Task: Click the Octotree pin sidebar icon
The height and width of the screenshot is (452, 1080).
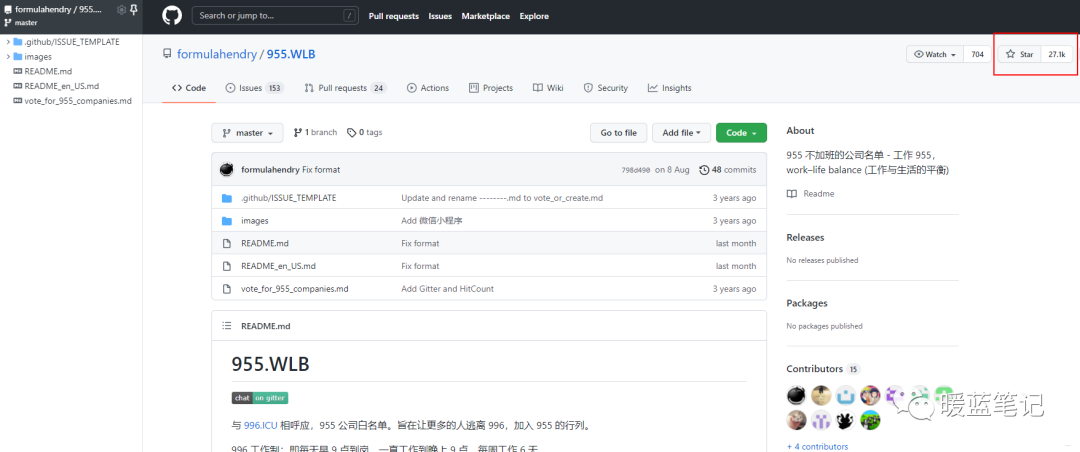Action: [134, 10]
